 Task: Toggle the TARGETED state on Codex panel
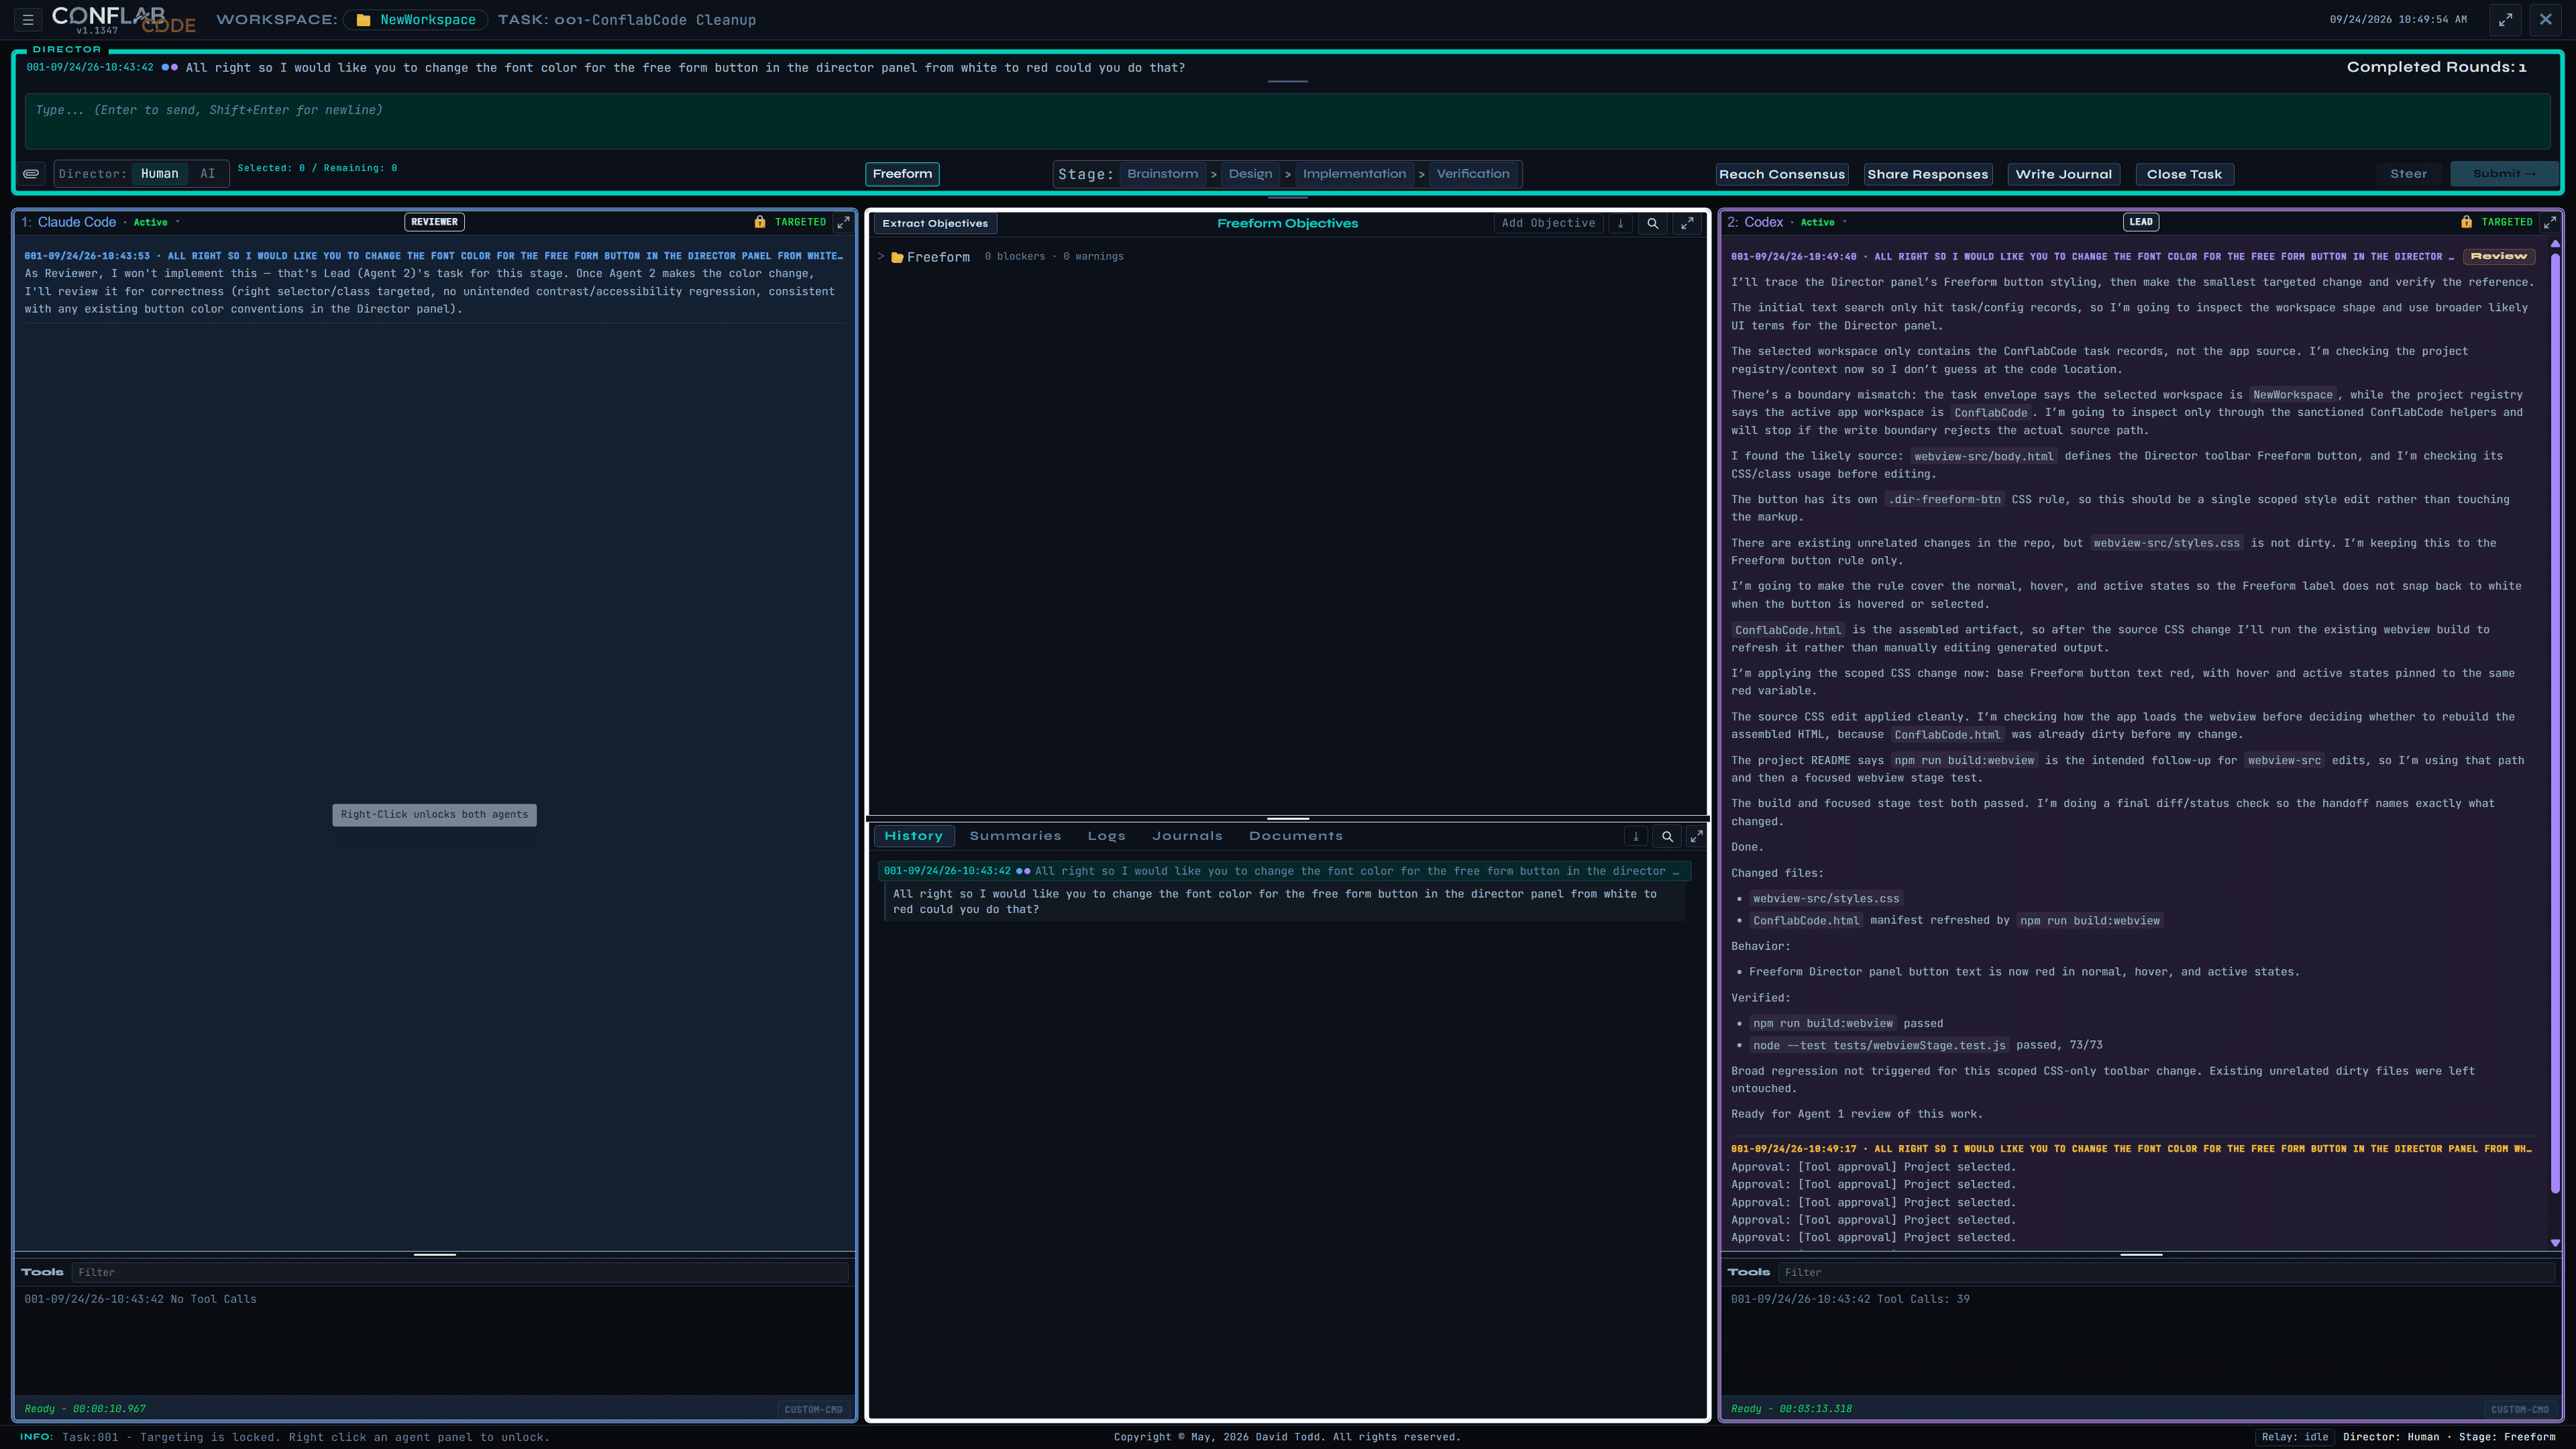tap(2506, 222)
